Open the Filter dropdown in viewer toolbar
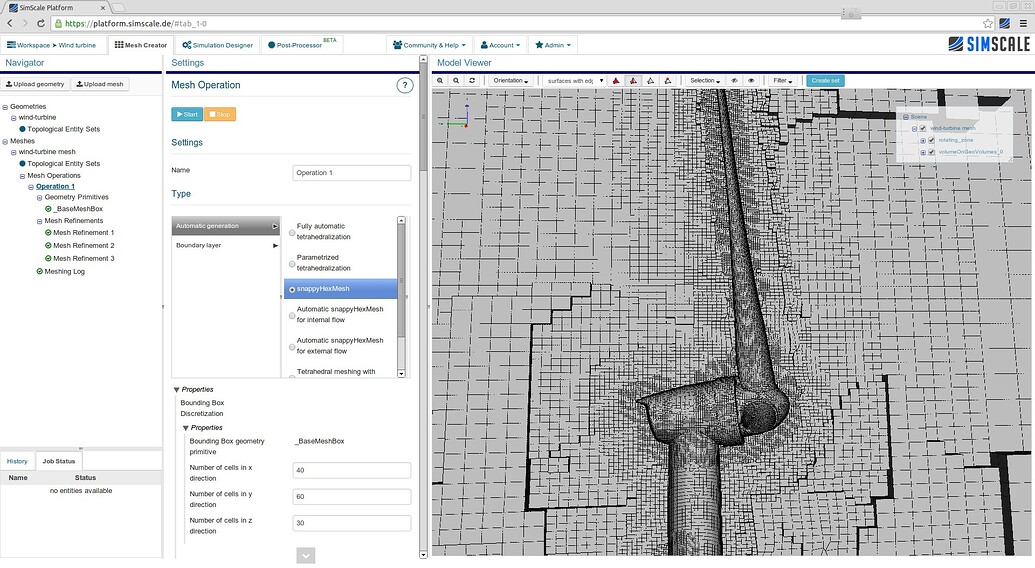 782,80
